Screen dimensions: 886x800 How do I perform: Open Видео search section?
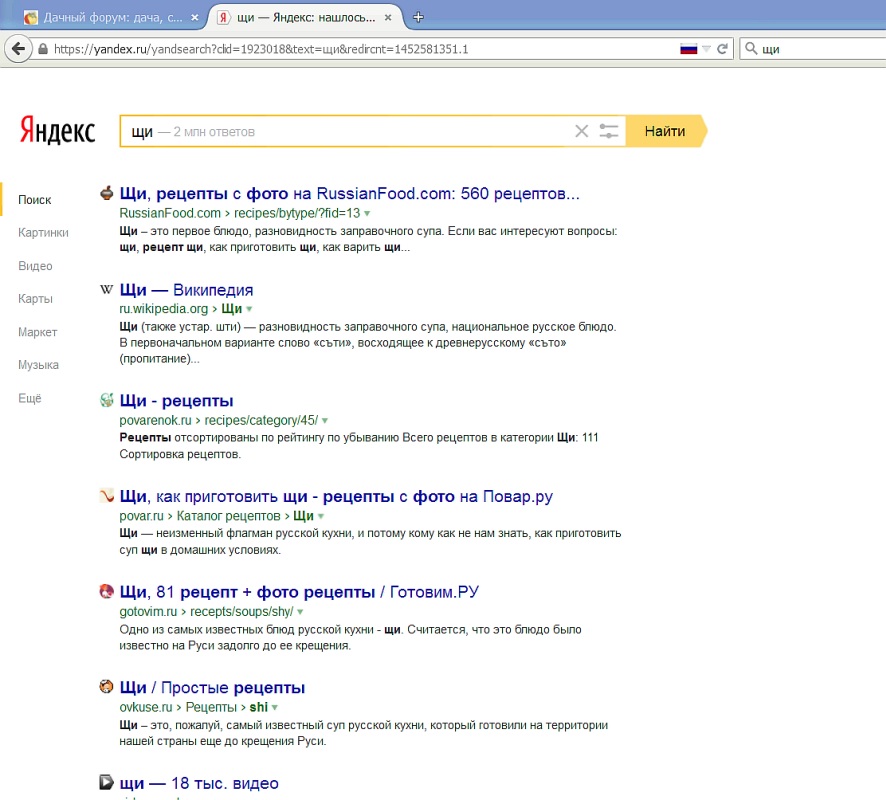35,266
